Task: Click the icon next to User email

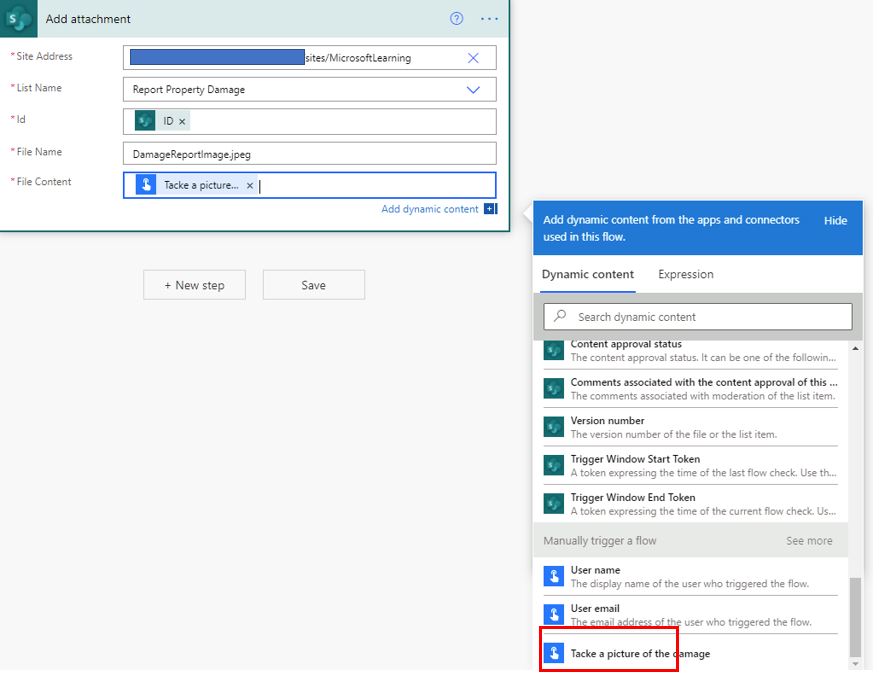Action: 554,614
